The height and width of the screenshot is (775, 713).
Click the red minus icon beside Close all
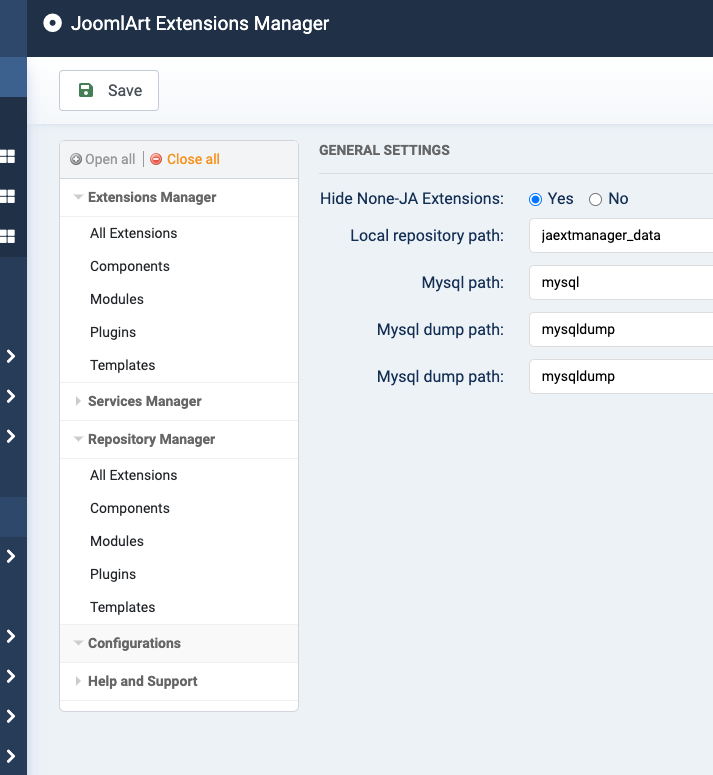(156, 159)
